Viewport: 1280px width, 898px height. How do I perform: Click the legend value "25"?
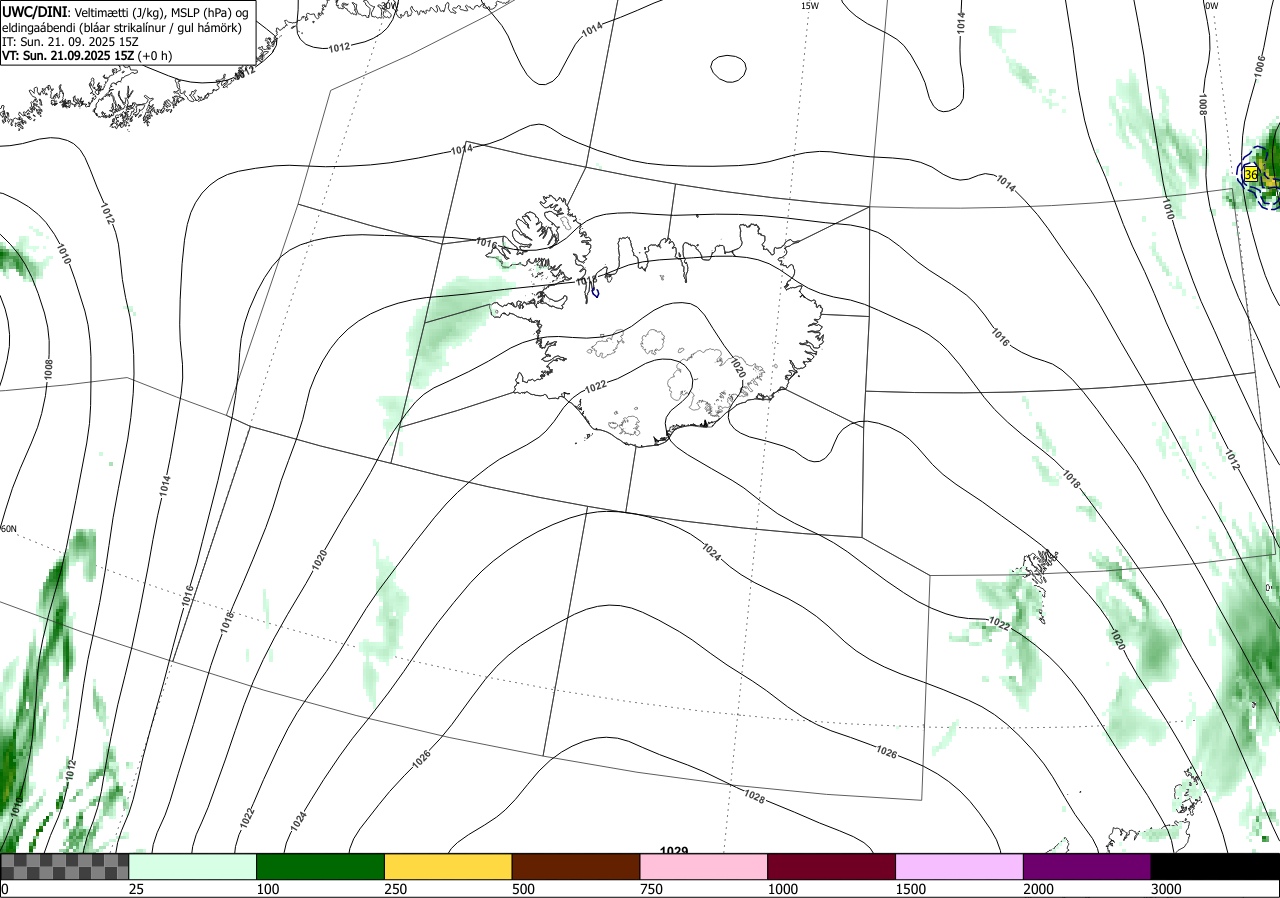[137, 889]
